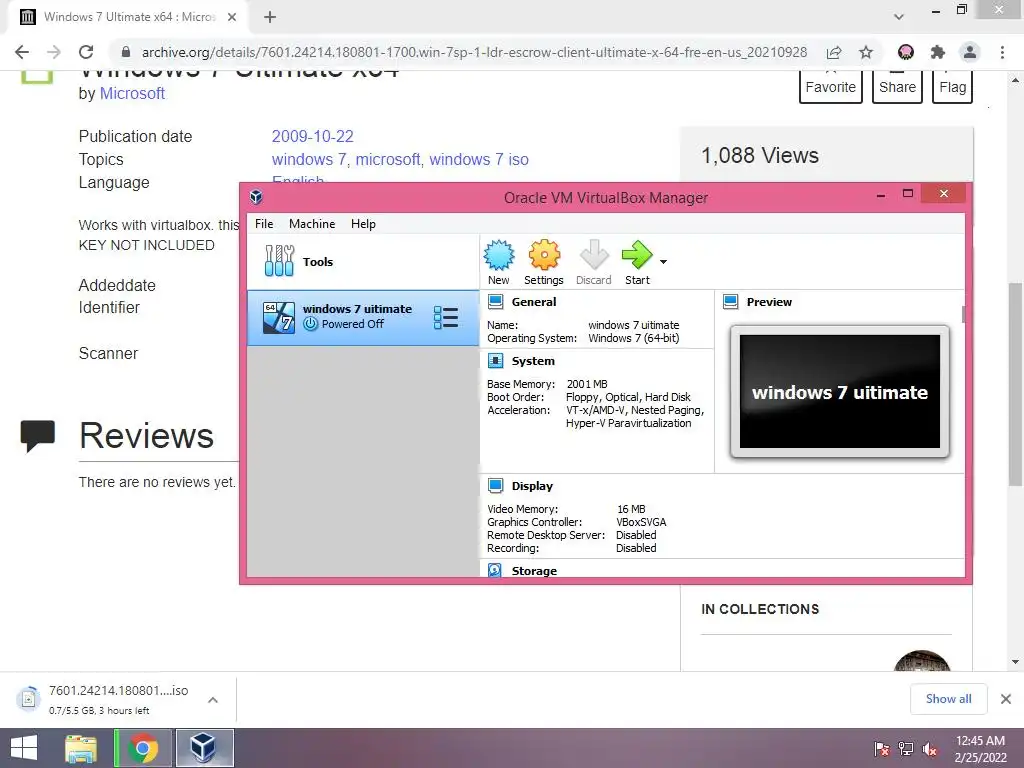The image size is (1024, 768).
Task: Click the Display section monitor icon
Action: click(x=496, y=486)
